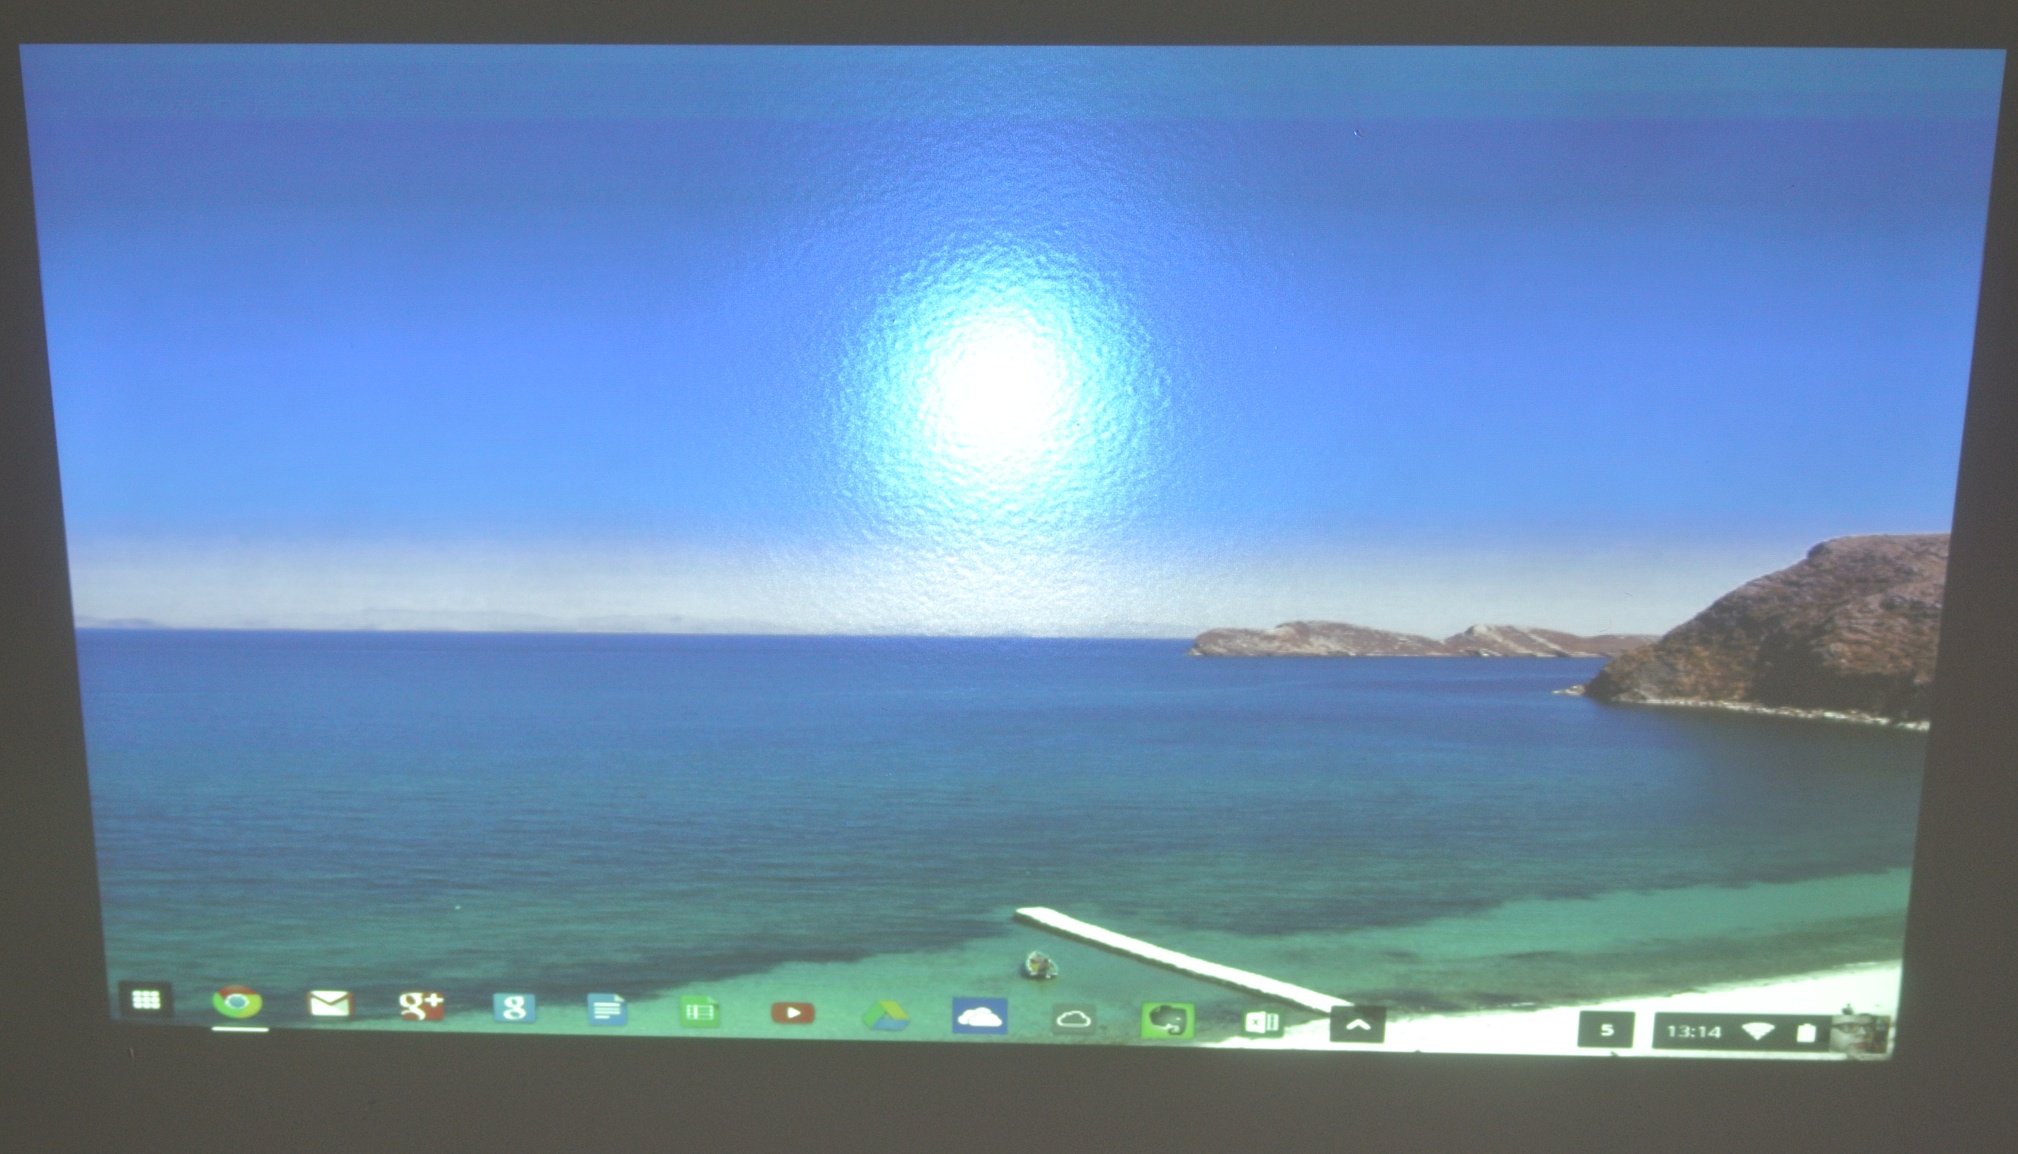Launch Google Chrome from the shelf
Viewport: 2018px width, 1154px height.
click(x=237, y=1001)
